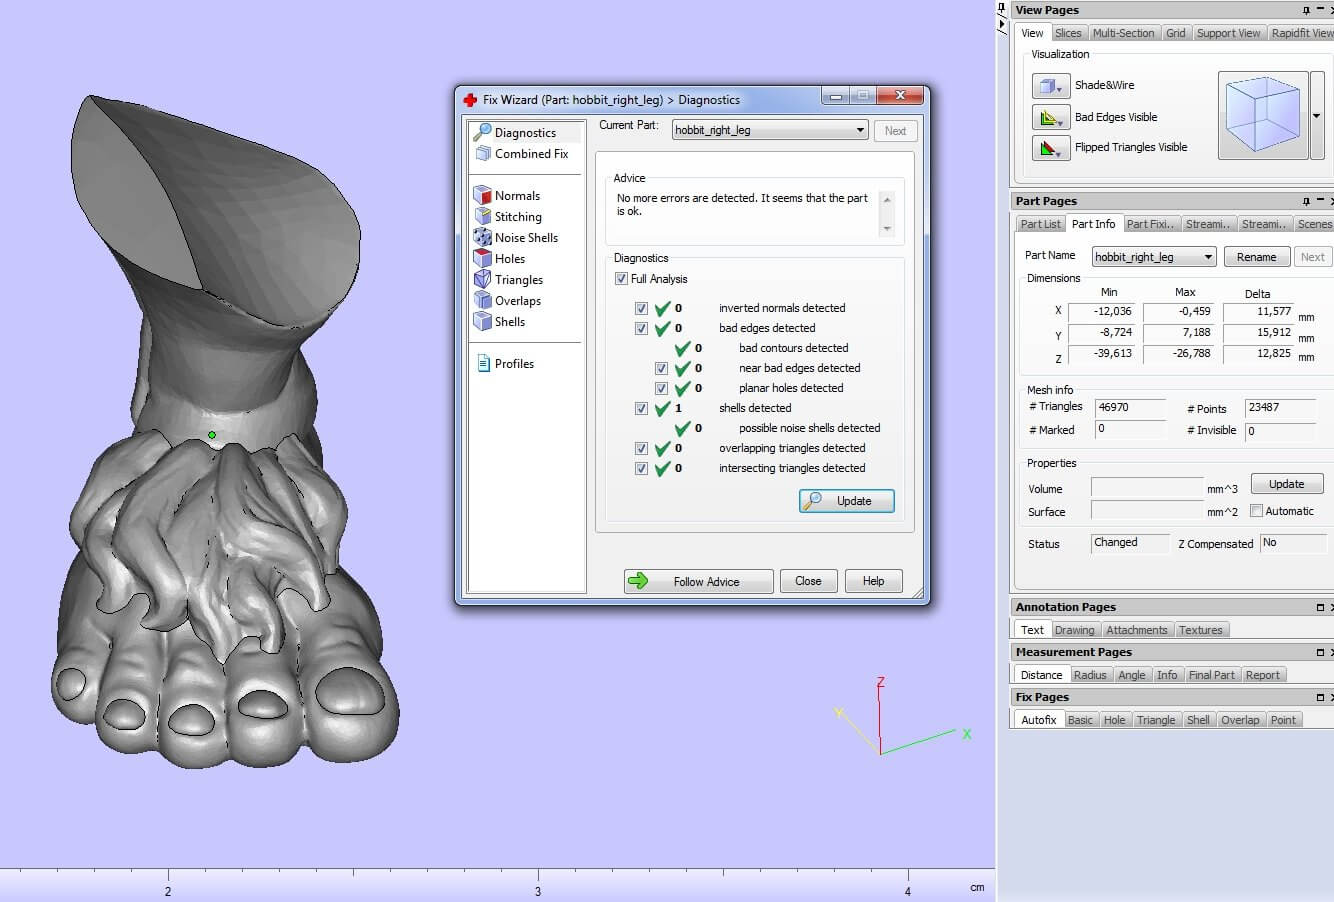Open Normals fix page in wizard sidebar
This screenshot has height=902, width=1334.
516,196
